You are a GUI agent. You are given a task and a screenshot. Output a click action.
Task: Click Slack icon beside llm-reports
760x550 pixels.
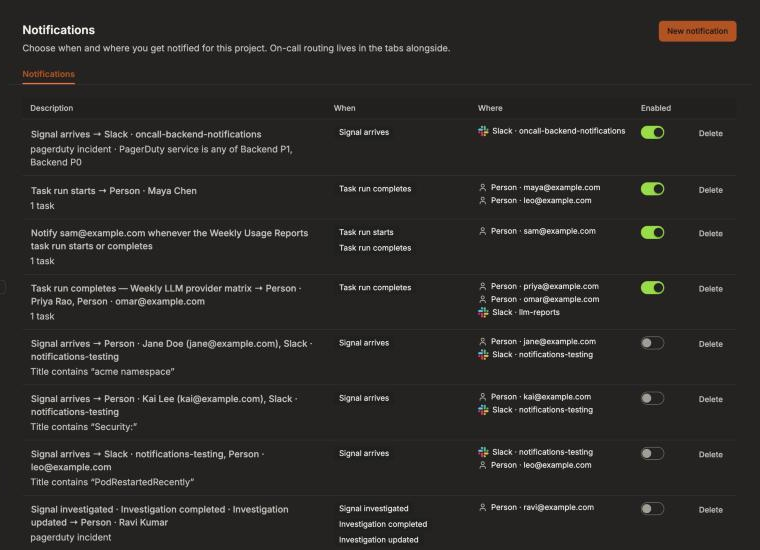click(483, 313)
